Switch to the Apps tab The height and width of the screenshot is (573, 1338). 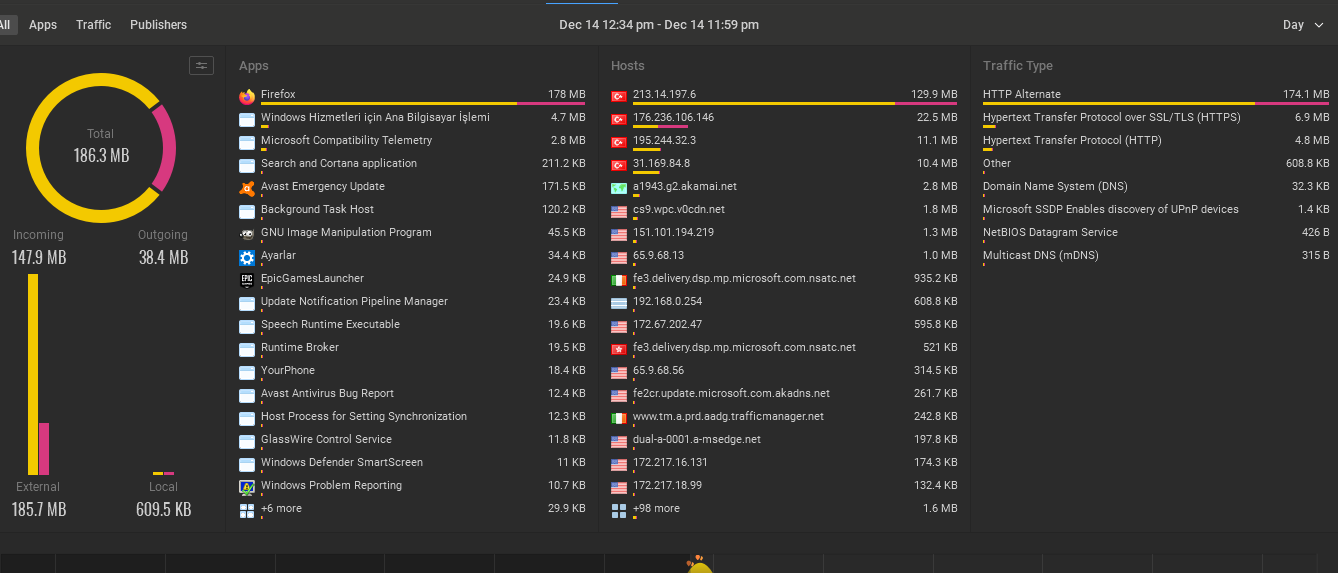43,24
